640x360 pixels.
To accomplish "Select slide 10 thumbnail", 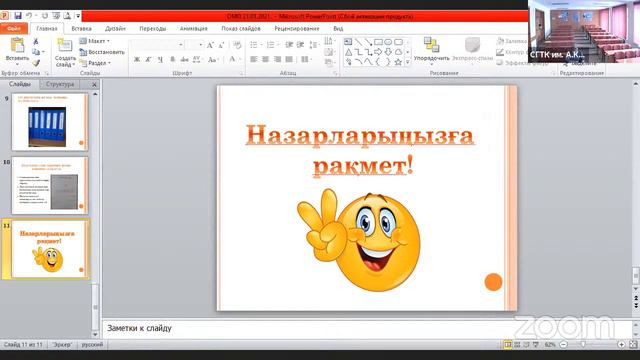I will (x=49, y=185).
